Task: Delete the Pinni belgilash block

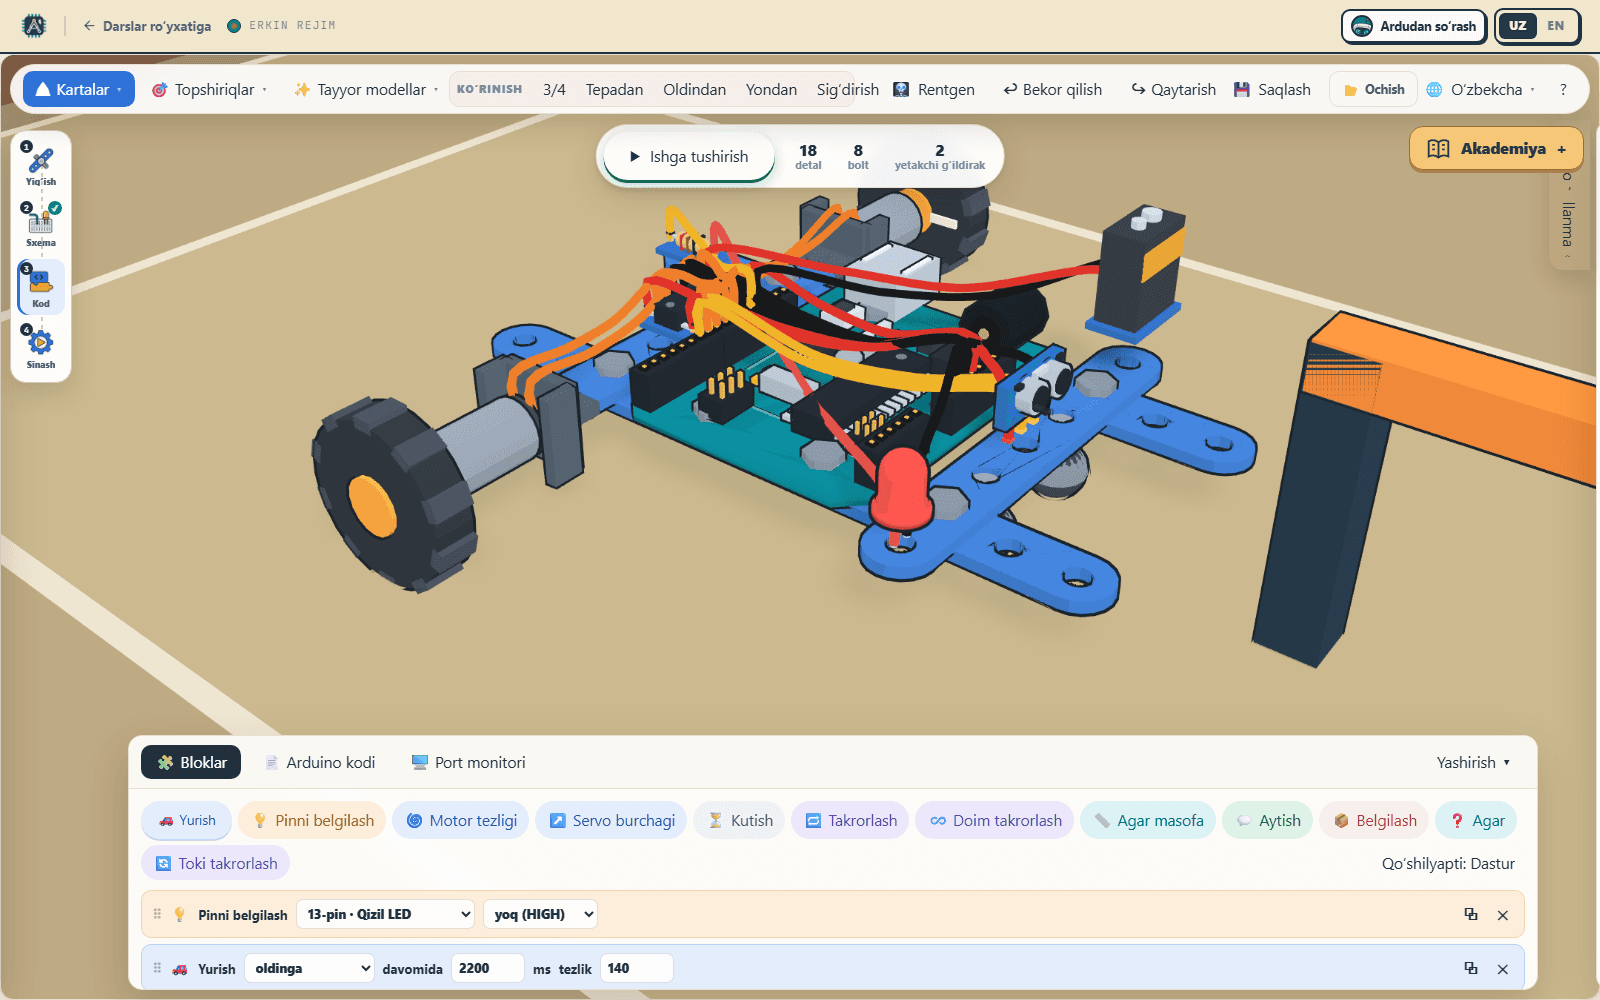Action: (x=1502, y=915)
